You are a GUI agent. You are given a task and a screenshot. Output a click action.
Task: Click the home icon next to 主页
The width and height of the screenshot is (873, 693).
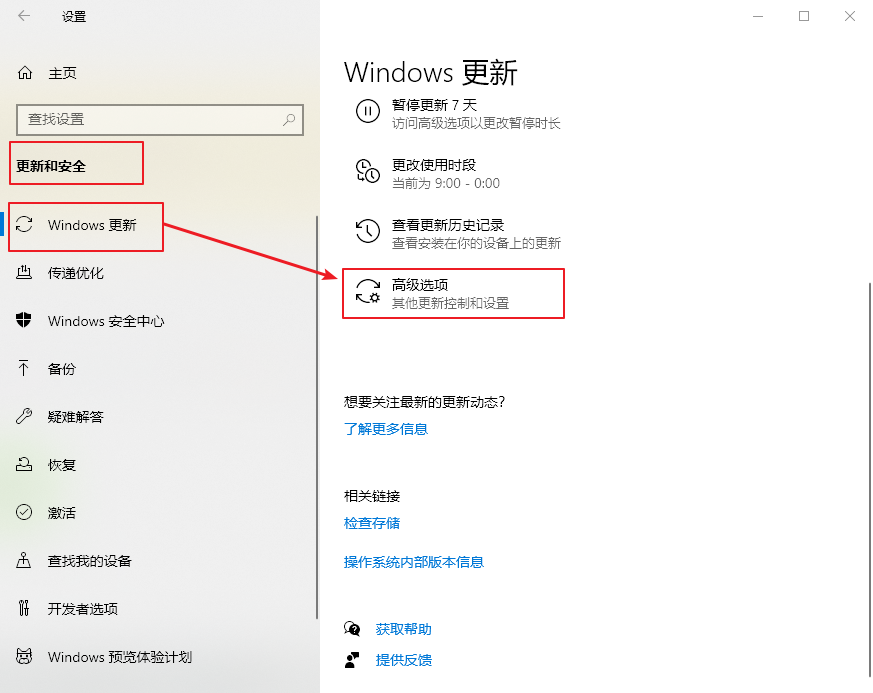pyautogui.click(x=24, y=72)
